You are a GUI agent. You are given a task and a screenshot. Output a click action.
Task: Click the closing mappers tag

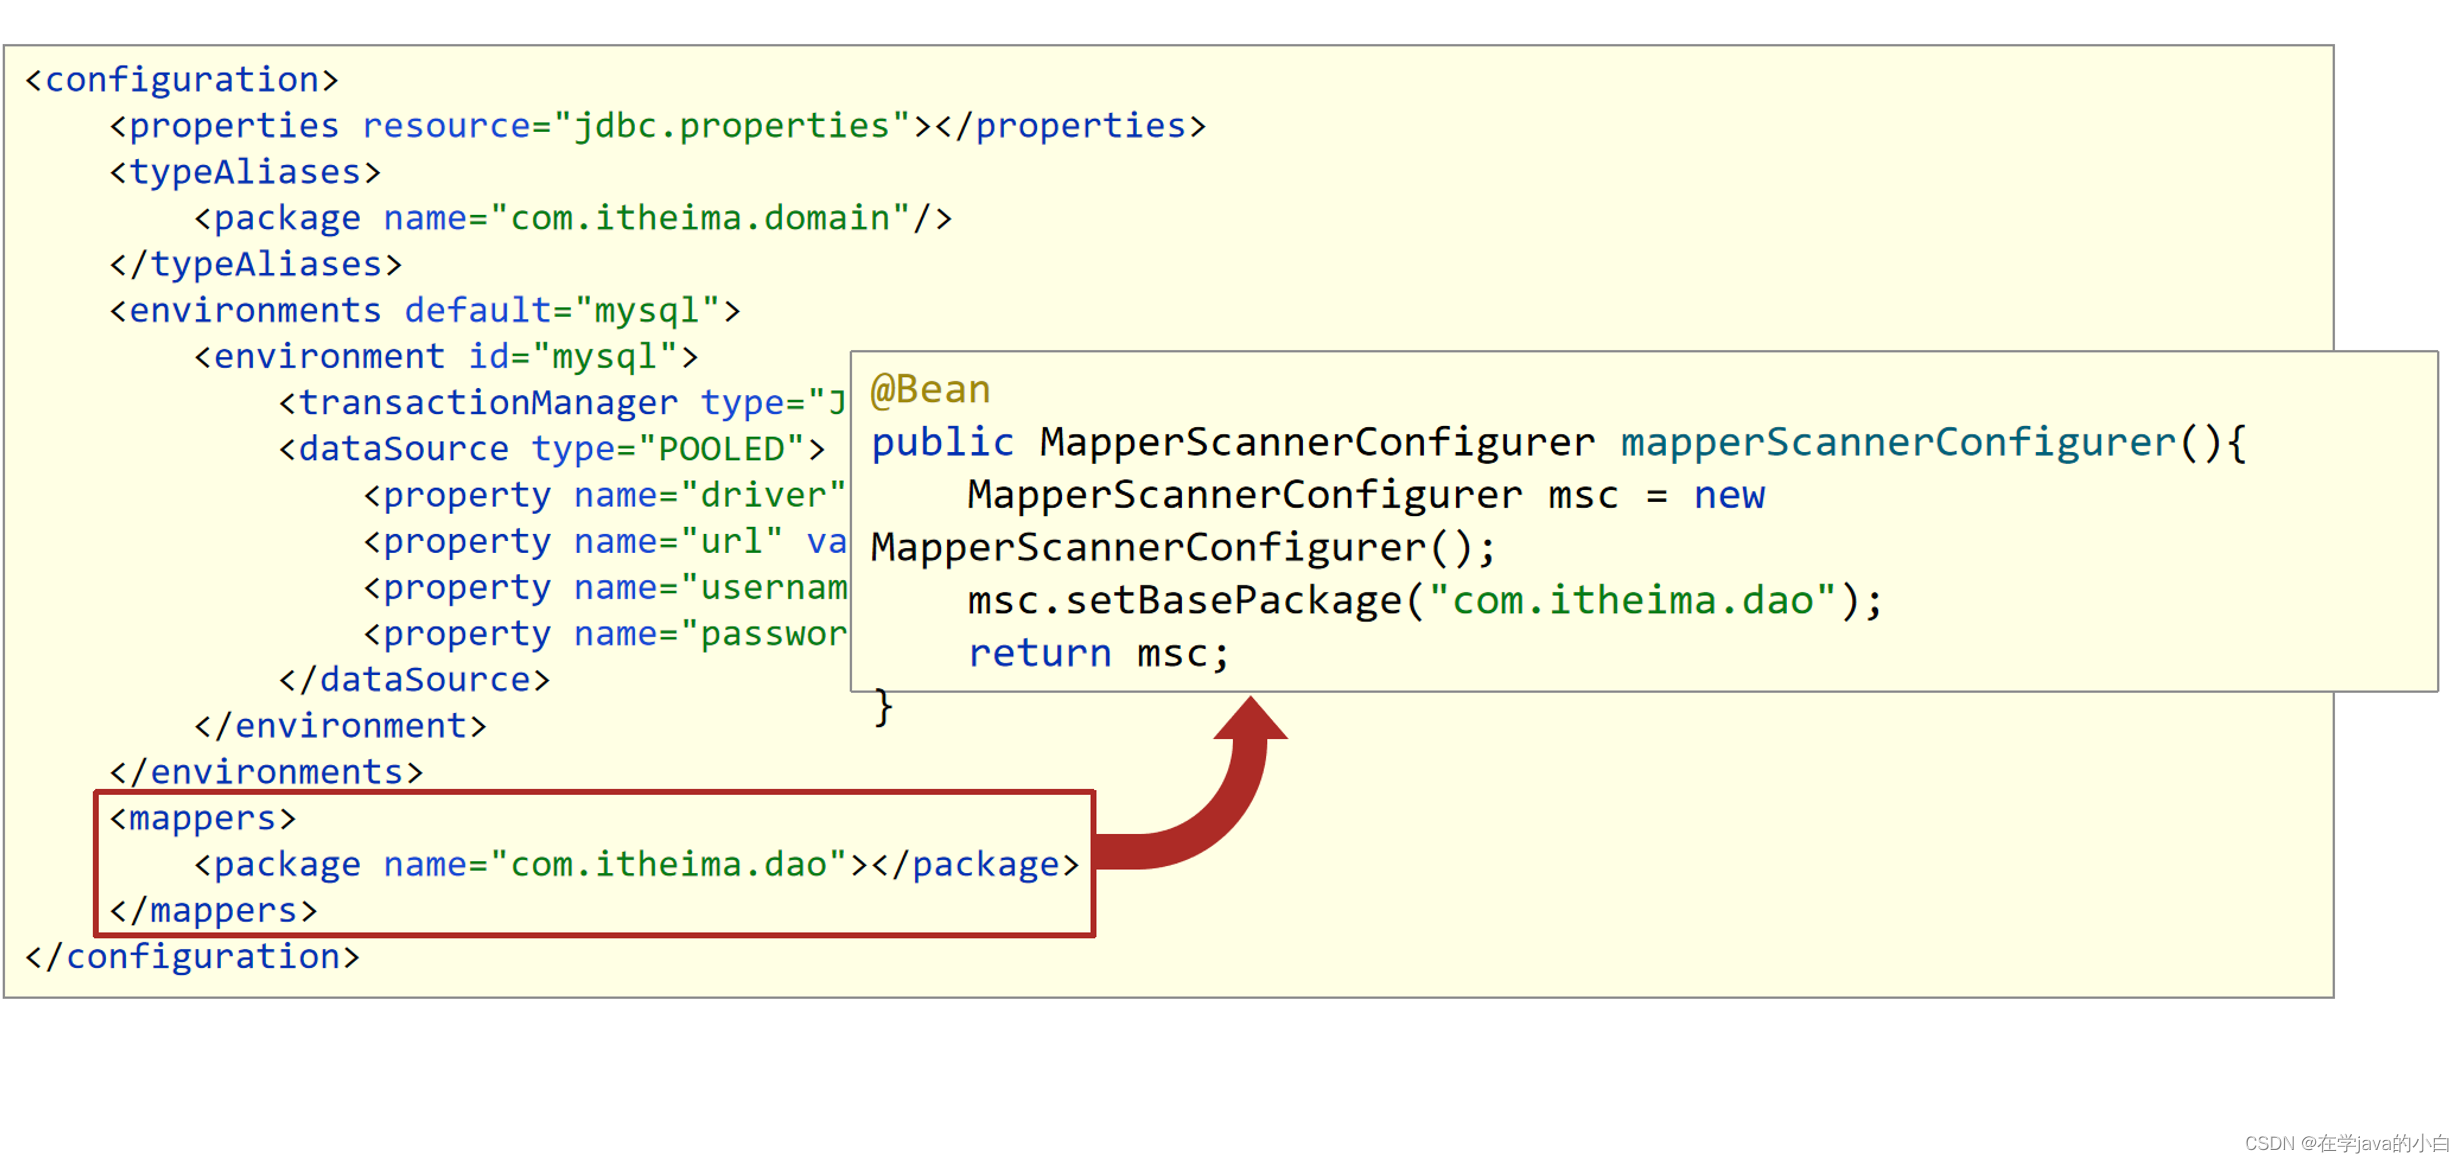(x=213, y=910)
